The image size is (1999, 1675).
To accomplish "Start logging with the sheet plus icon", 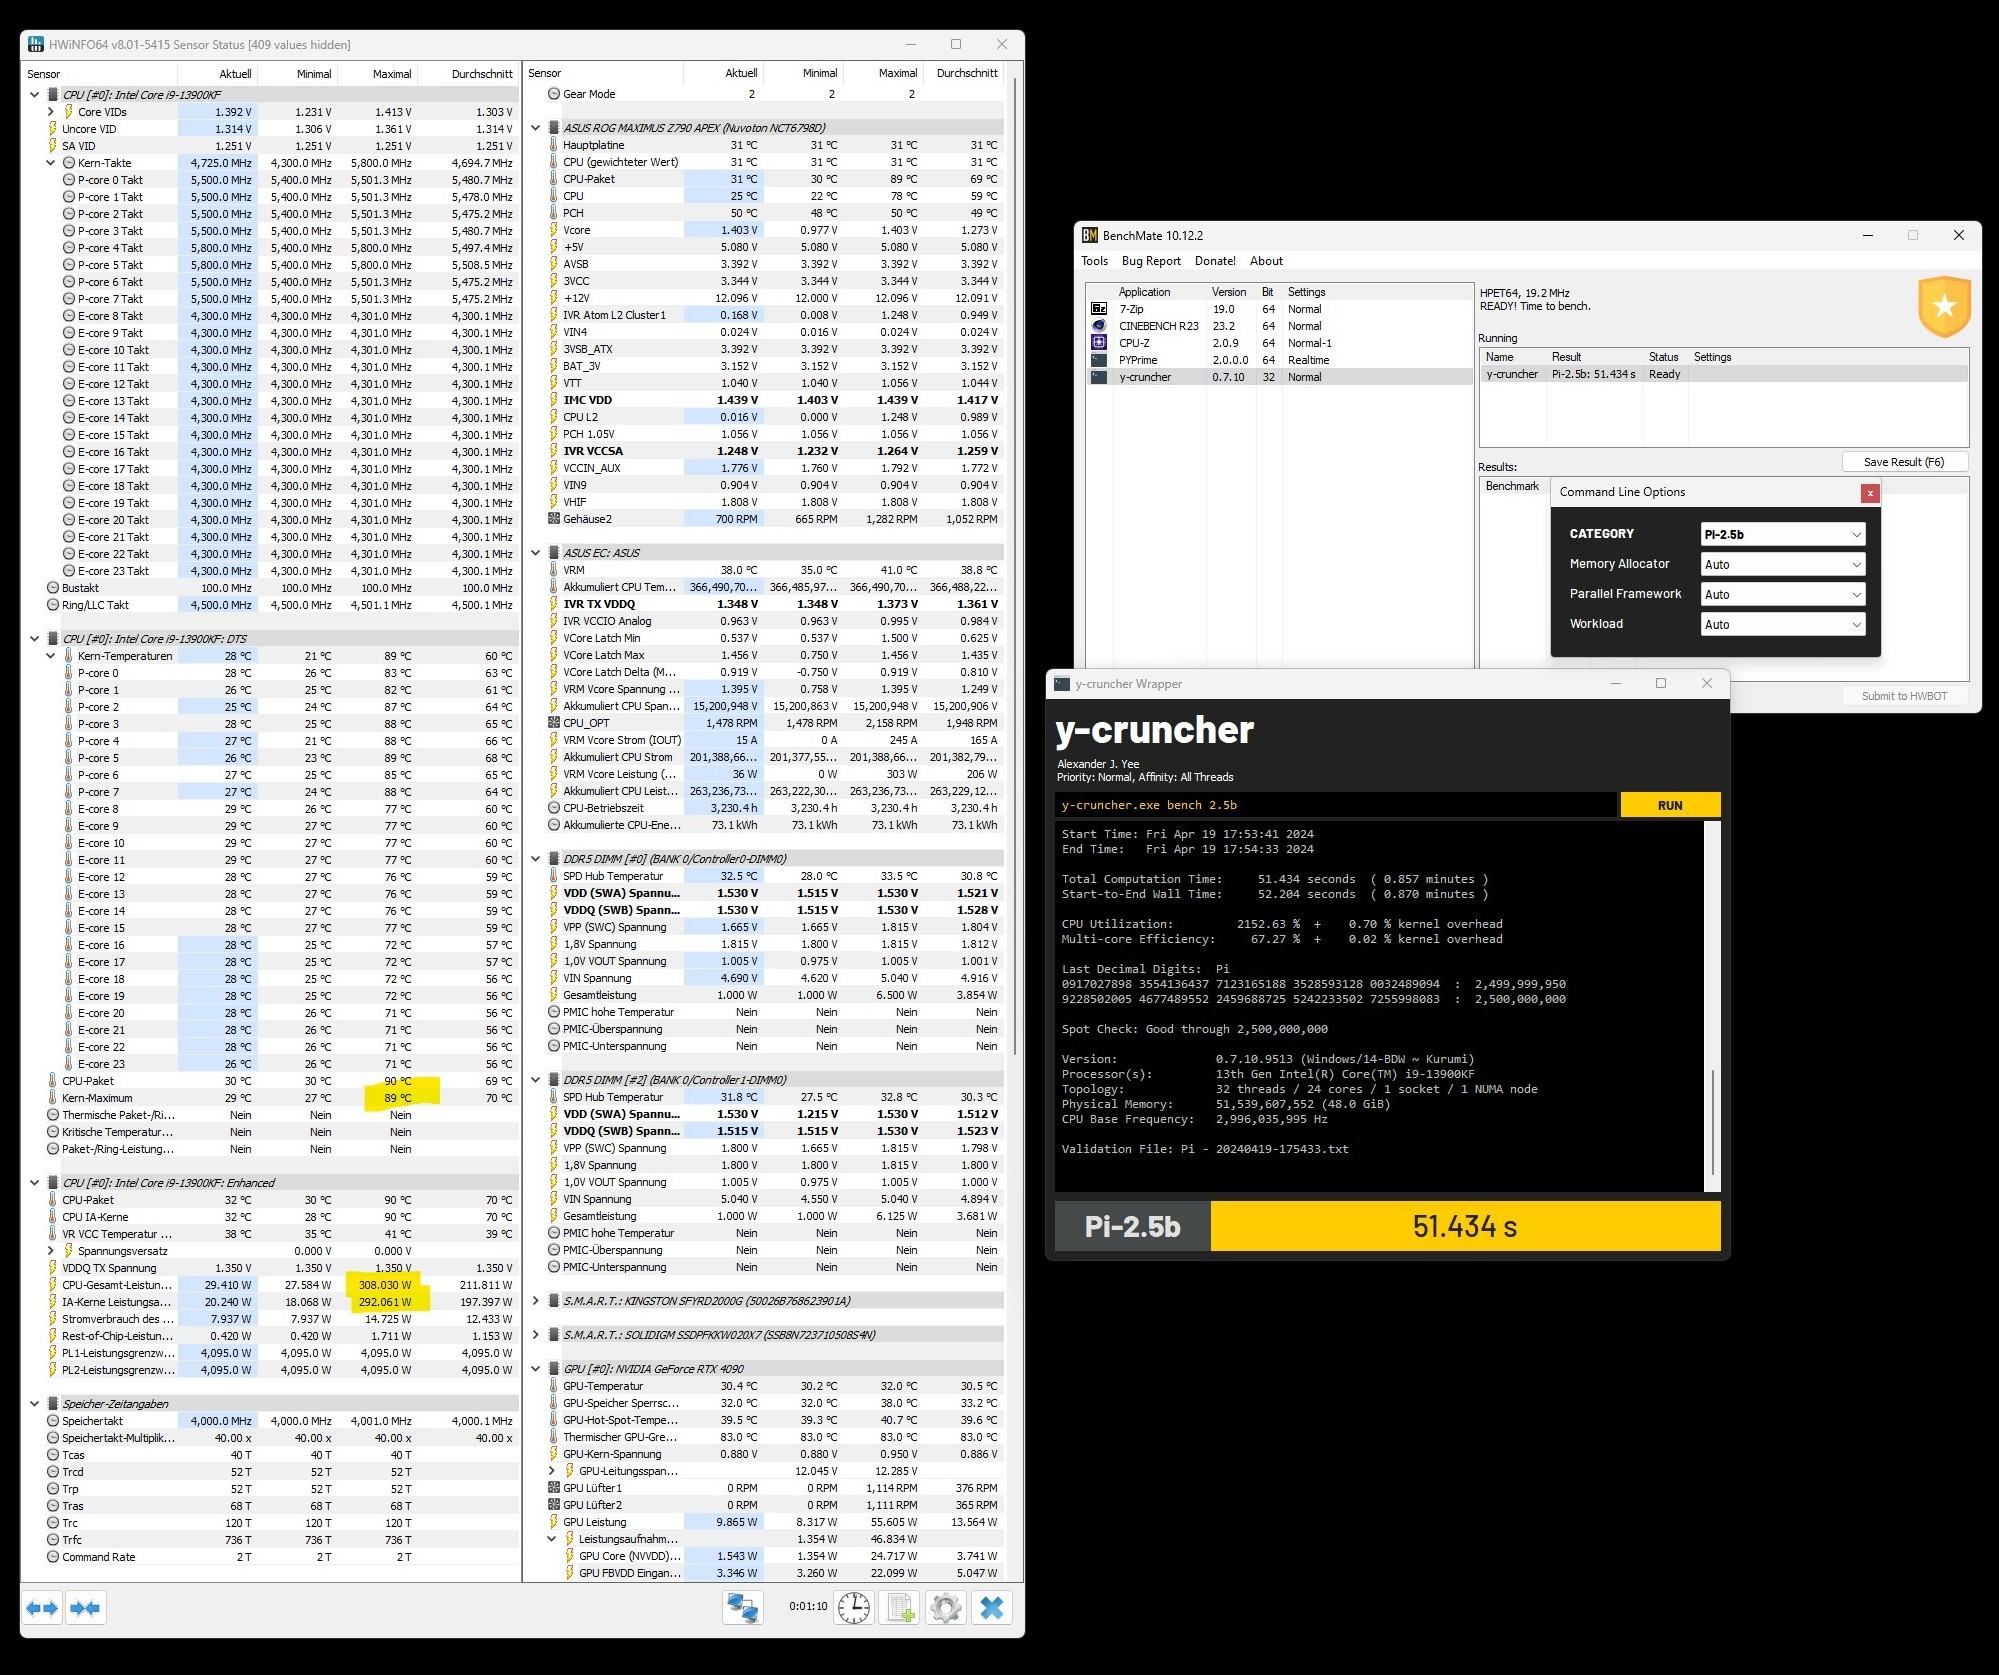I will [899, 1608].
